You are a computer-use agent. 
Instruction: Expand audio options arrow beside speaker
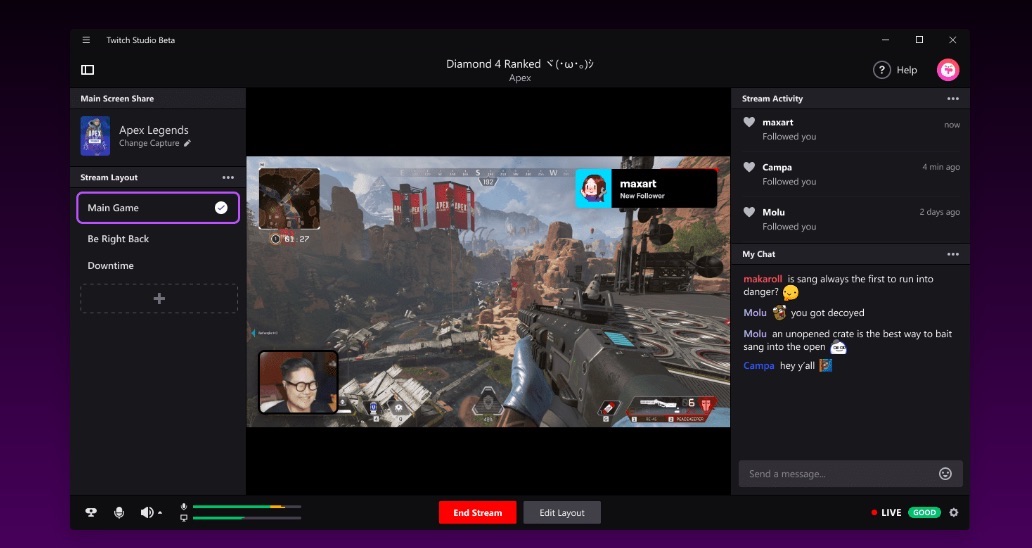pyautogui.click(x=160, y=513)
